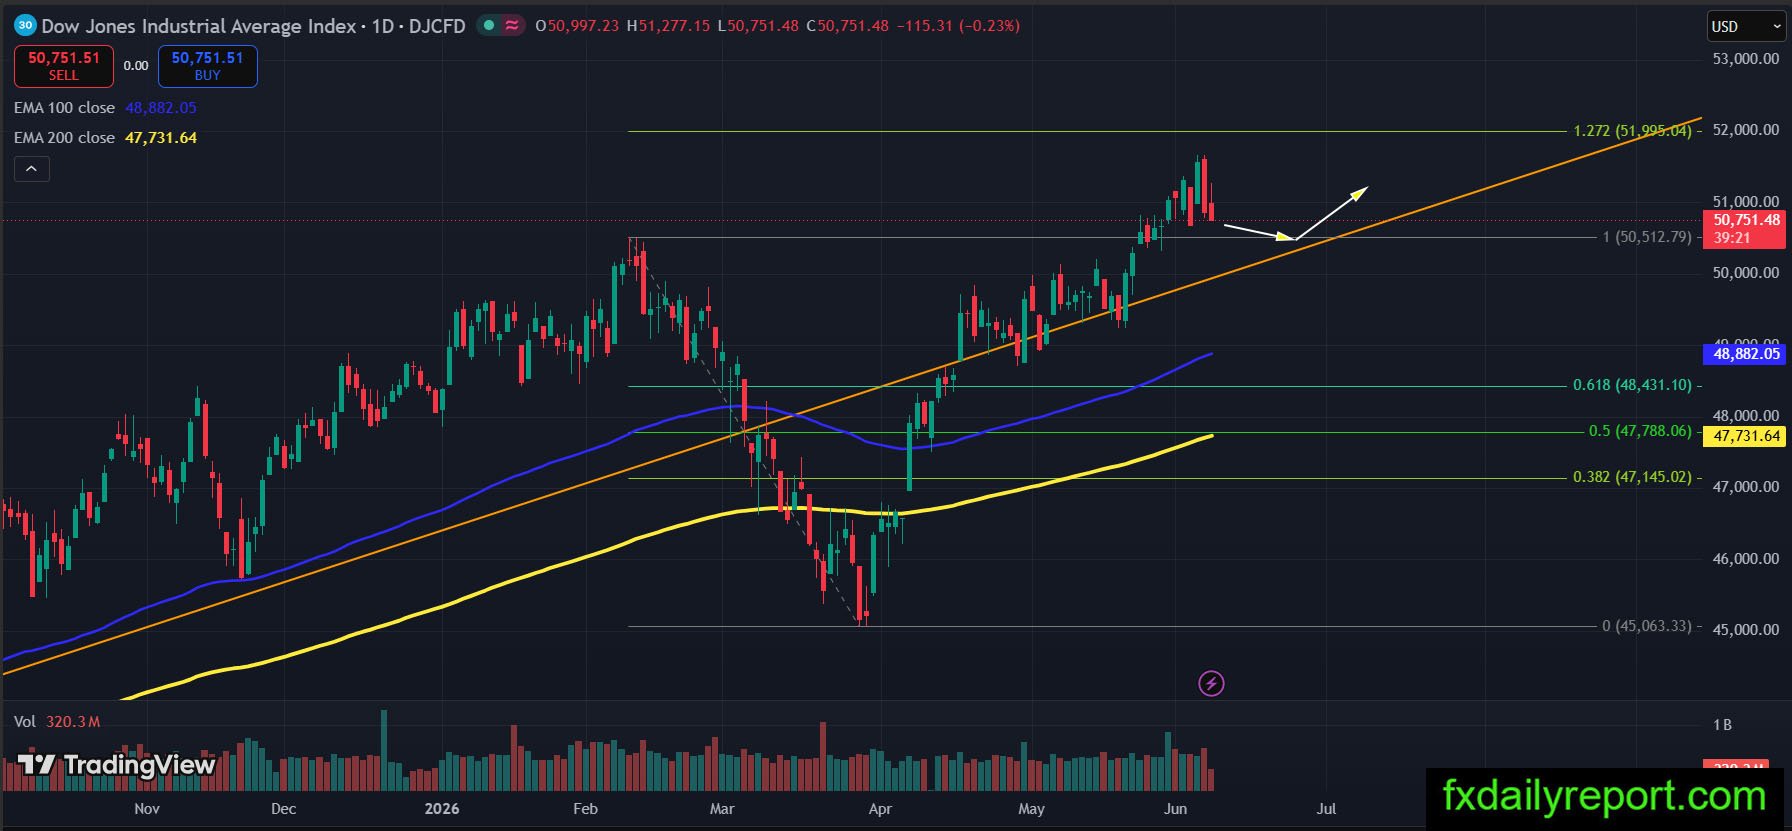Click the Feb label on time axis
The height and width of the screenshot is (831, 1792).
pyautogui.click(x=586, y=809)
